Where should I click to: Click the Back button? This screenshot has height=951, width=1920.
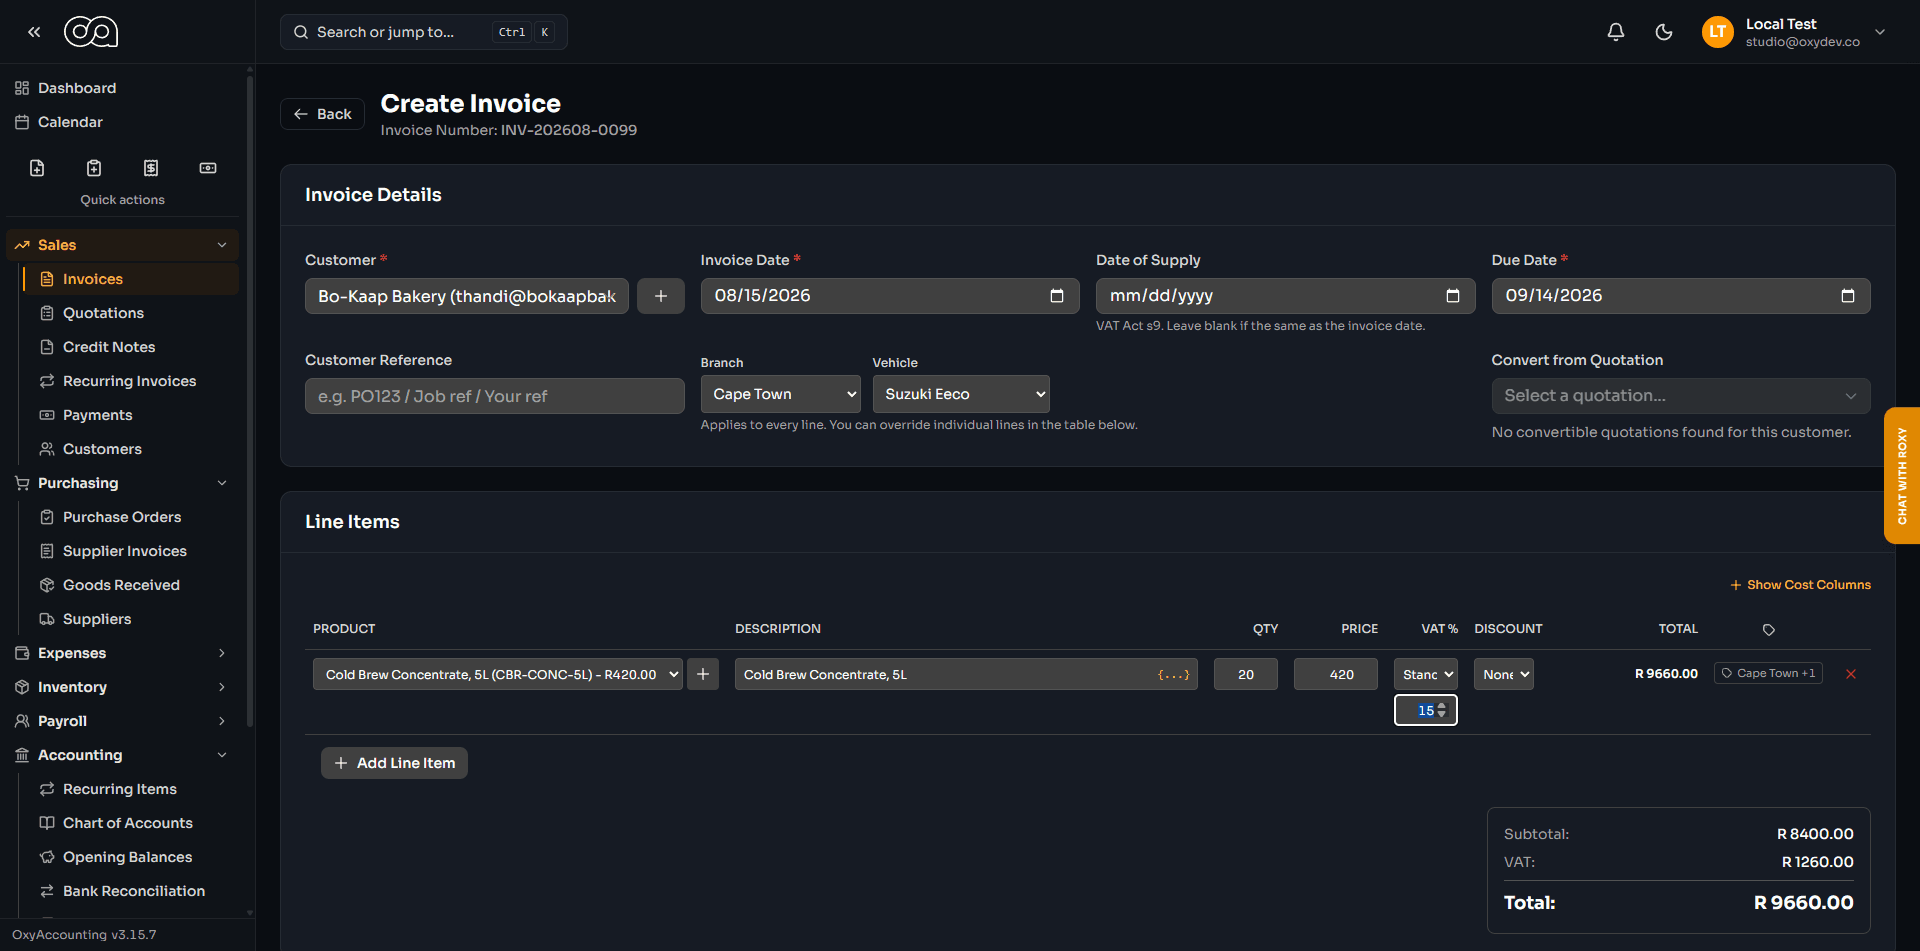pyautogui.click(x=323, y=114)
